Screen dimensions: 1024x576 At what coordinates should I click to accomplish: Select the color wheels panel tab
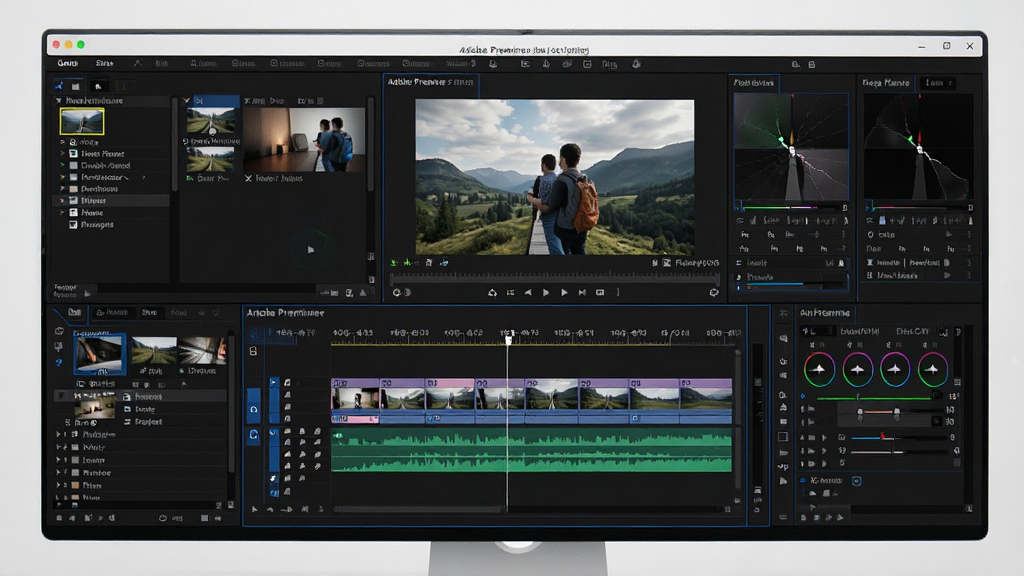[825, 313]
